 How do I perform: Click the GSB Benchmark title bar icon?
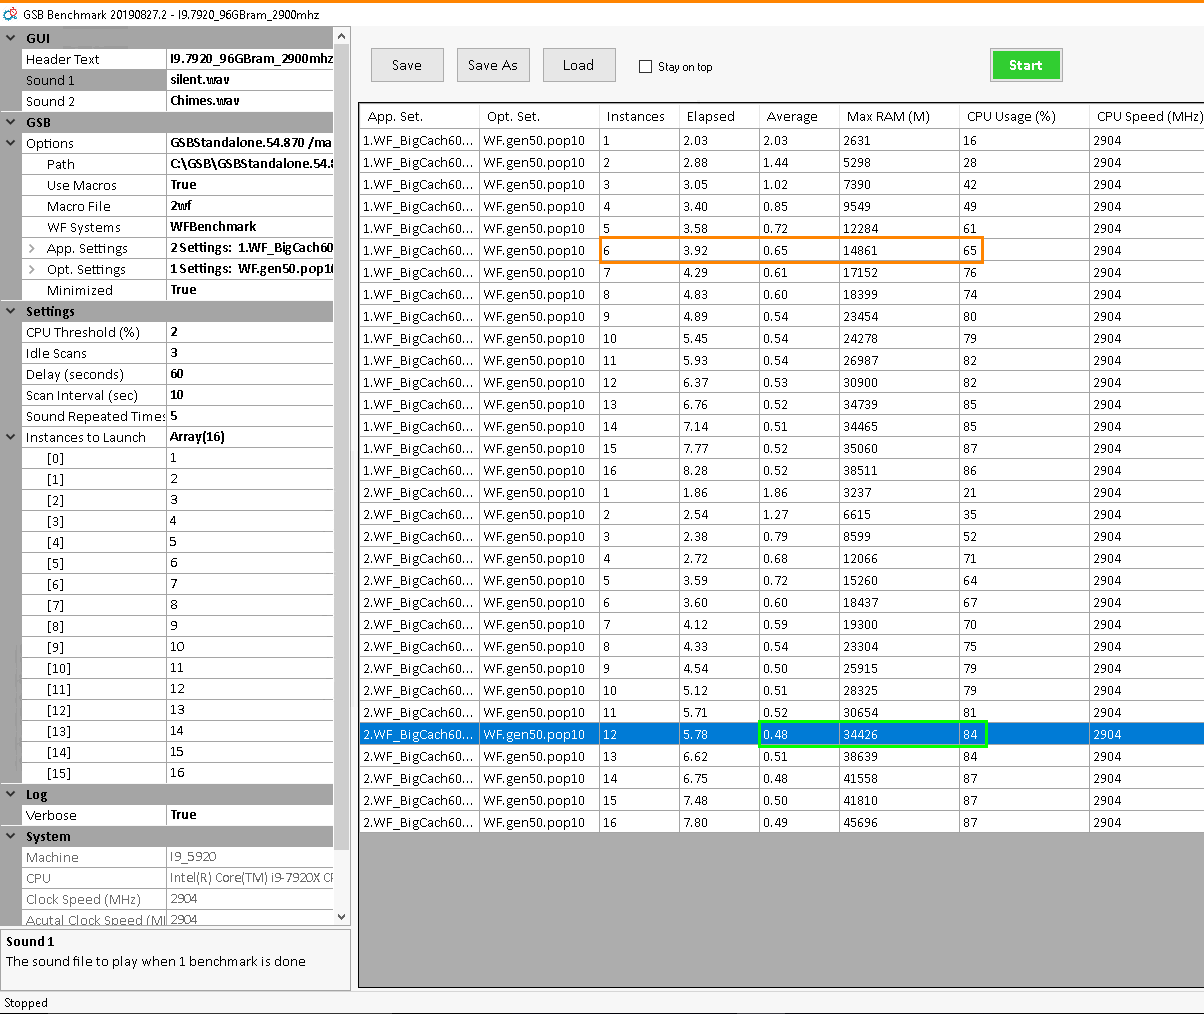tap(10, 13)
